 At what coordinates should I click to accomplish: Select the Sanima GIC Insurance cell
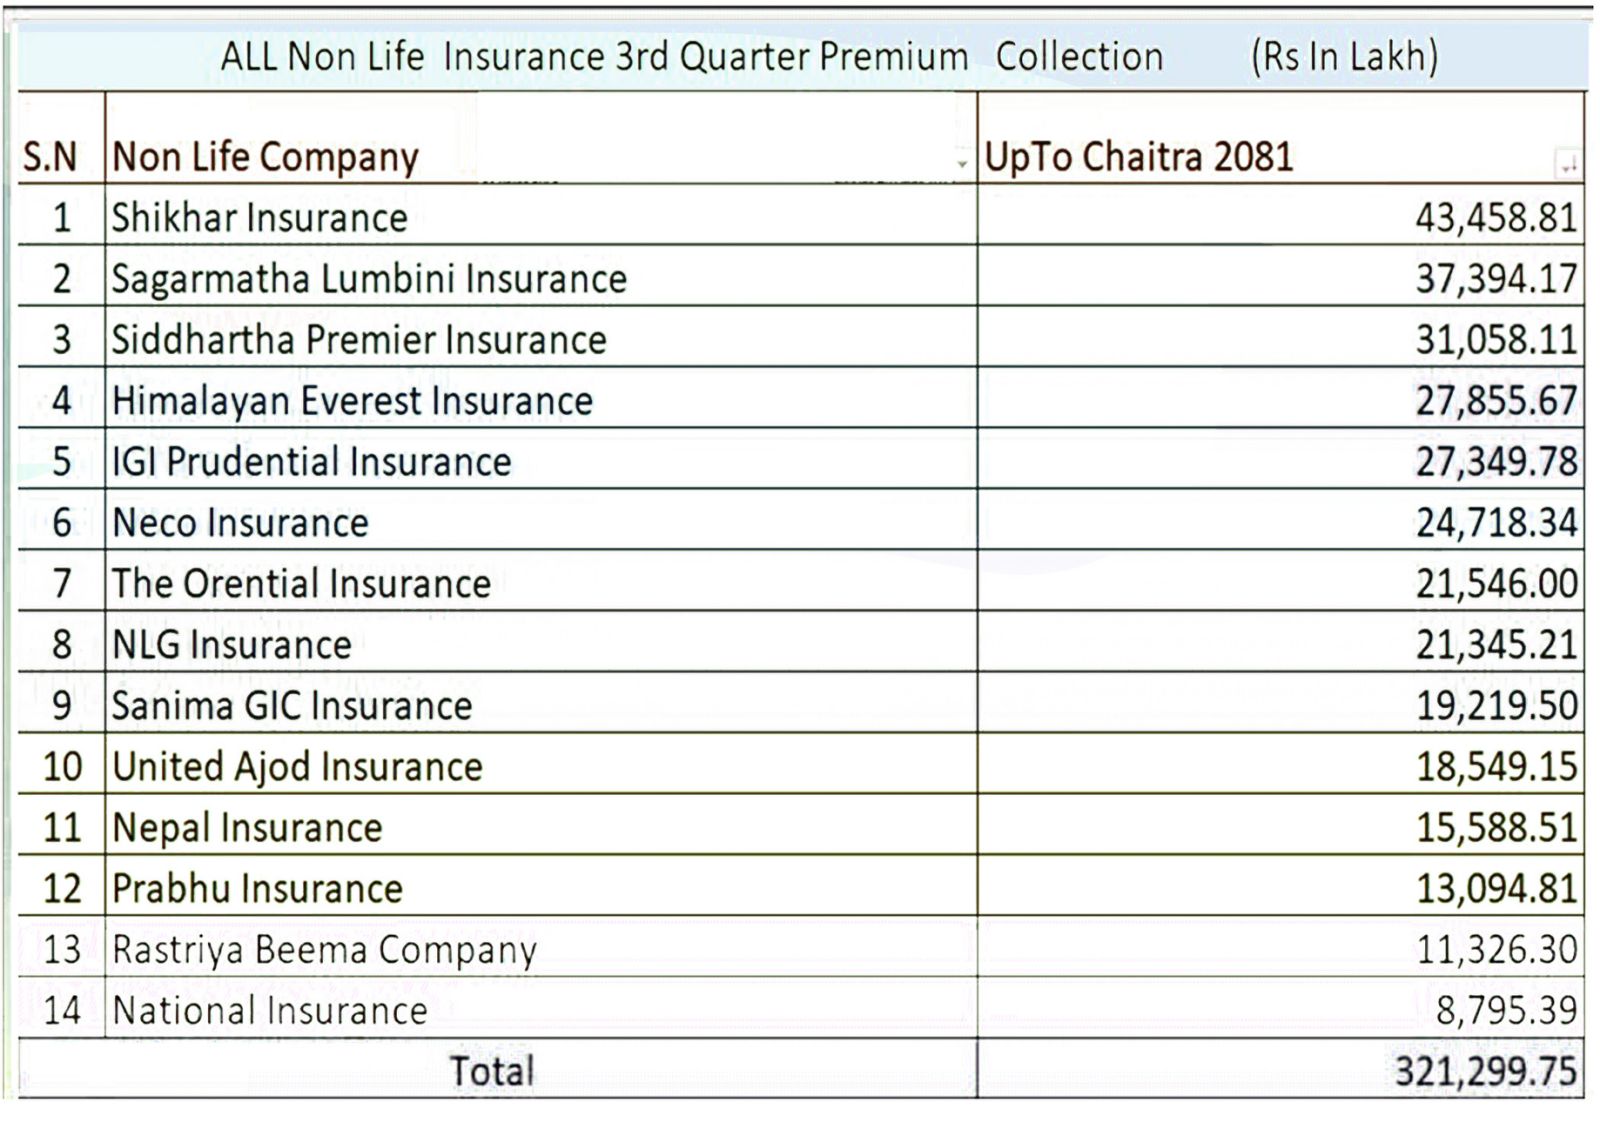(x=291, y=706)
